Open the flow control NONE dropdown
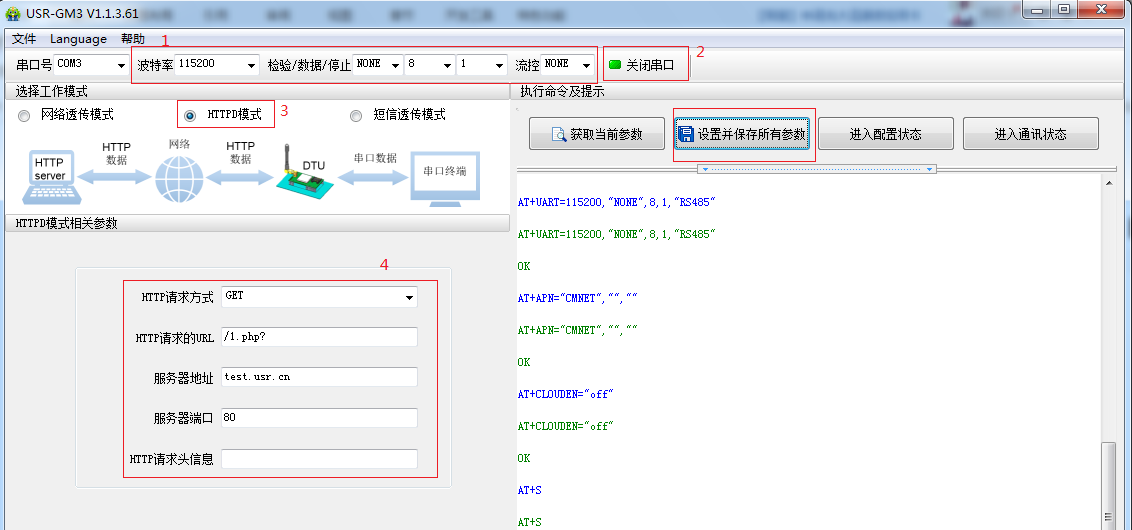 (585, 65)
